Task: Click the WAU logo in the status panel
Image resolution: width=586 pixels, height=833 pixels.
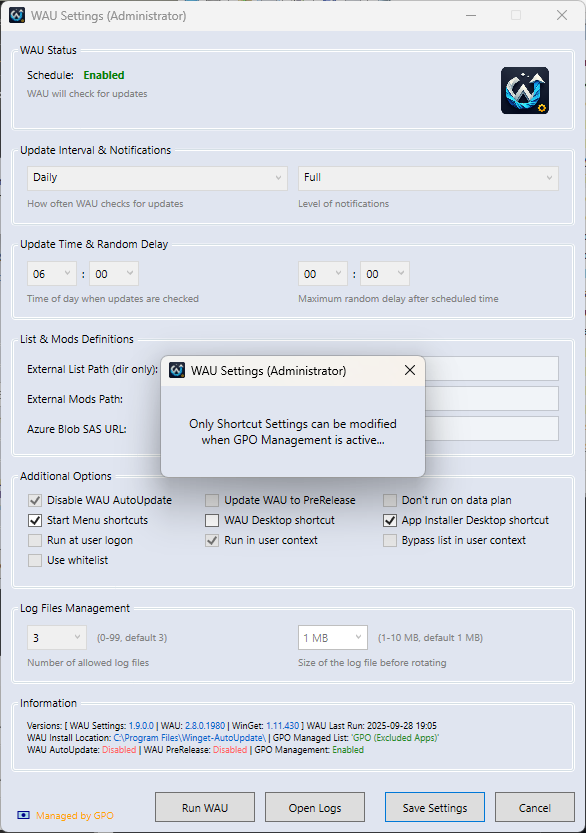Action: click(x=525, y=90)
